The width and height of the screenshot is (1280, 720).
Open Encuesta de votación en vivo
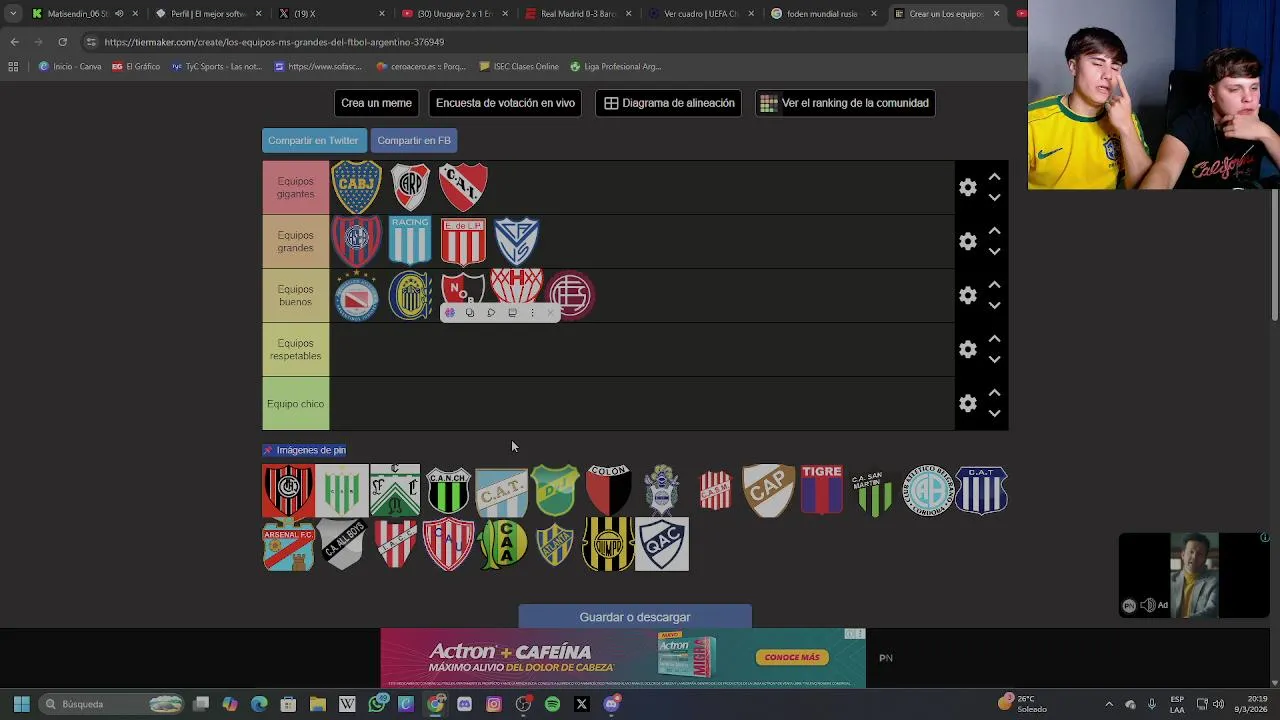tap(505, 103)
